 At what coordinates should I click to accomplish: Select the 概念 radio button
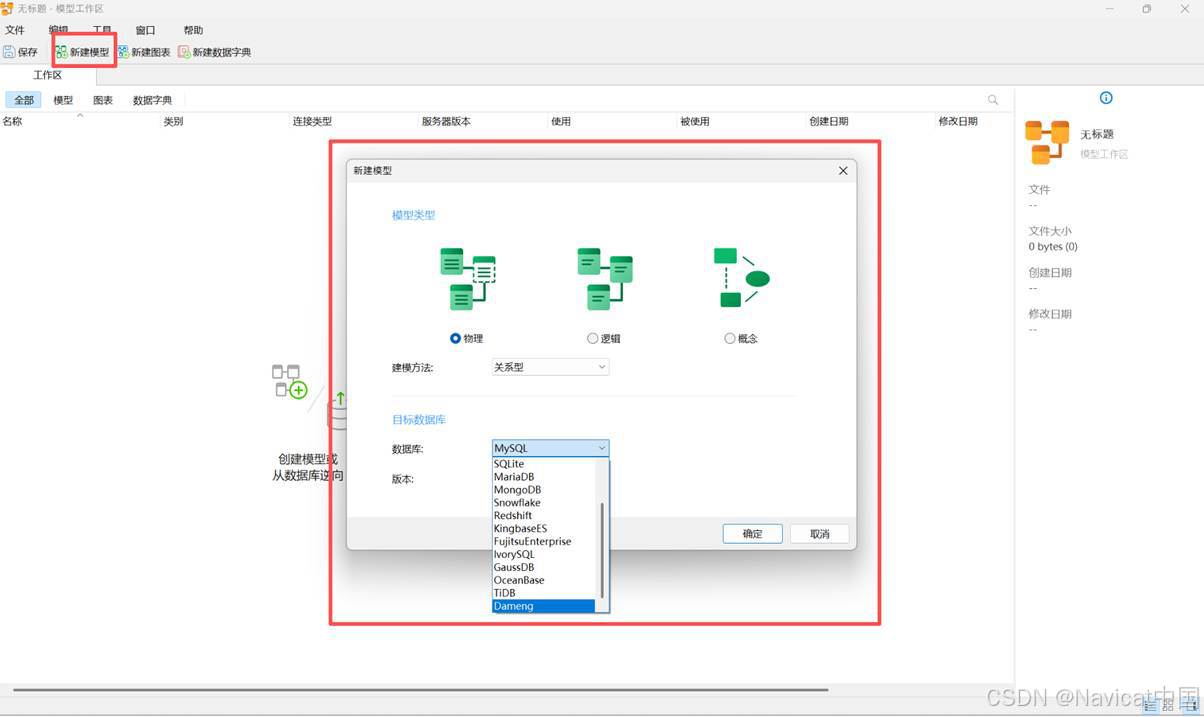(x=730, y=339)
